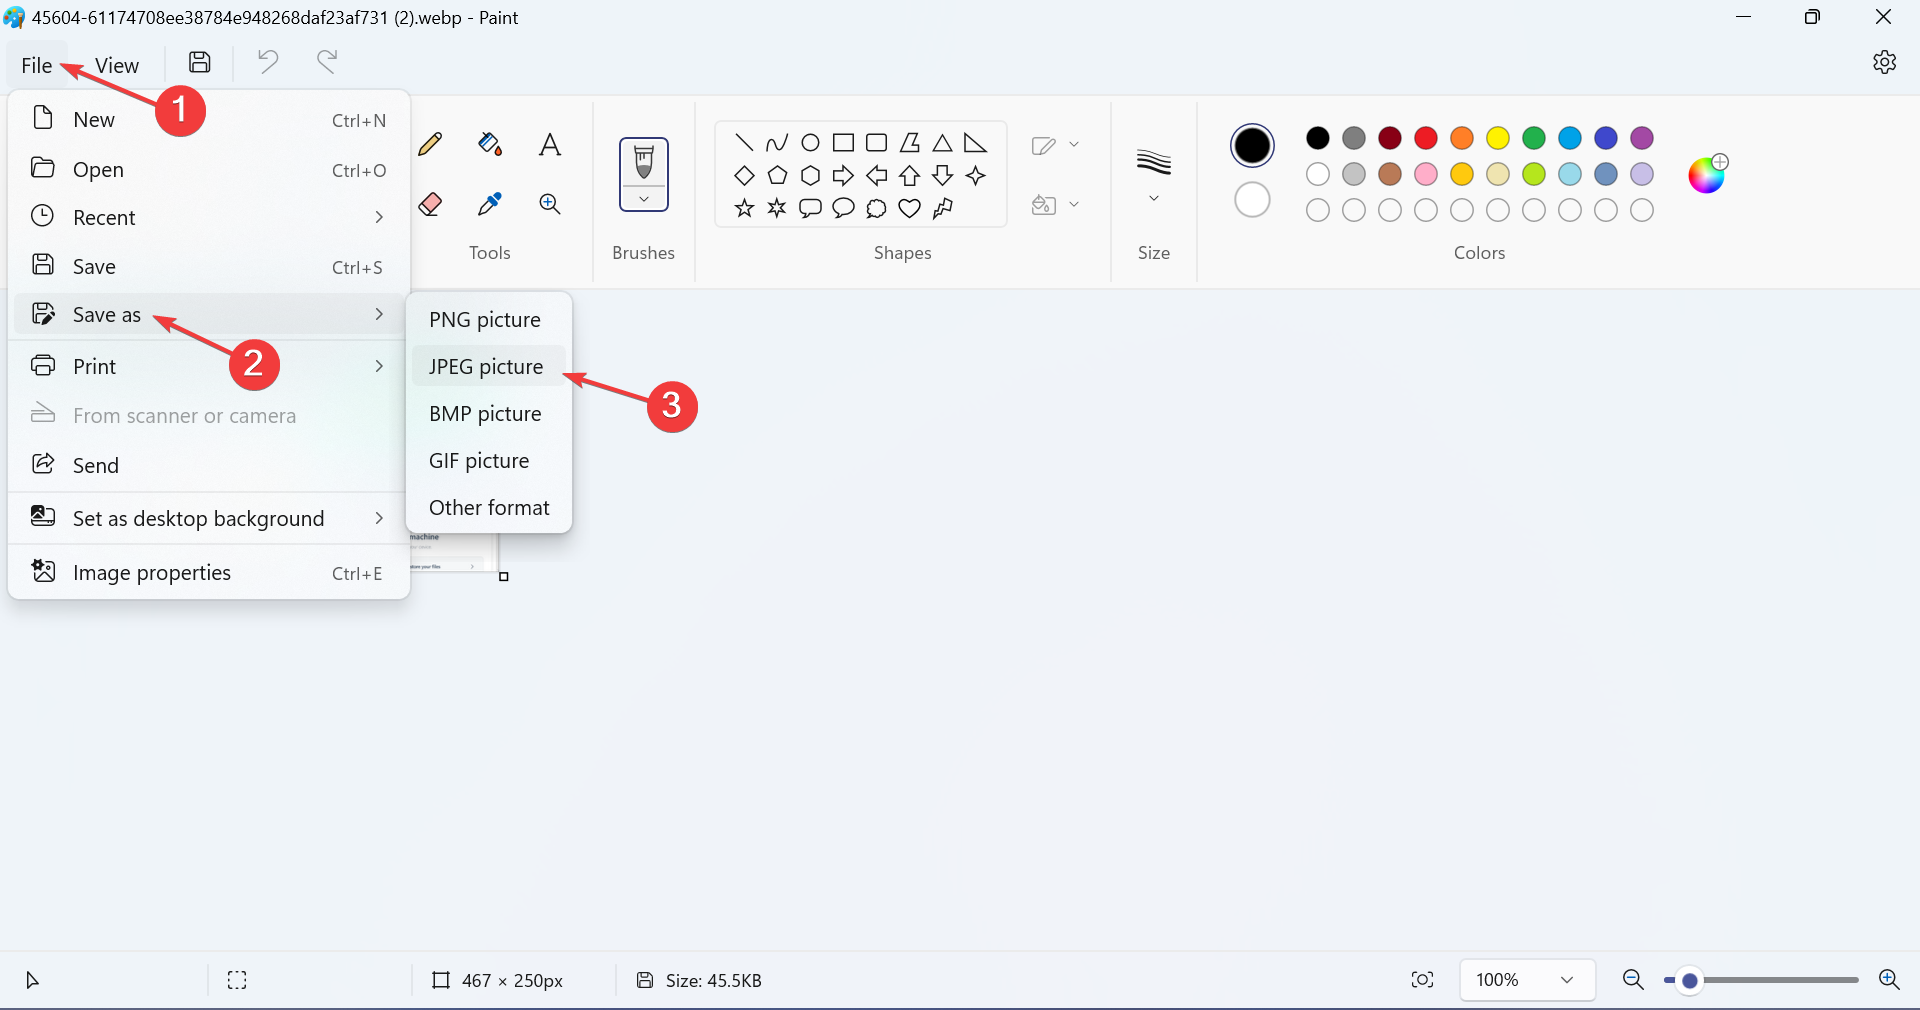The image size is (1920, 1010).
Task: Select the Pencil tool
Action: (x=430, y=145)
